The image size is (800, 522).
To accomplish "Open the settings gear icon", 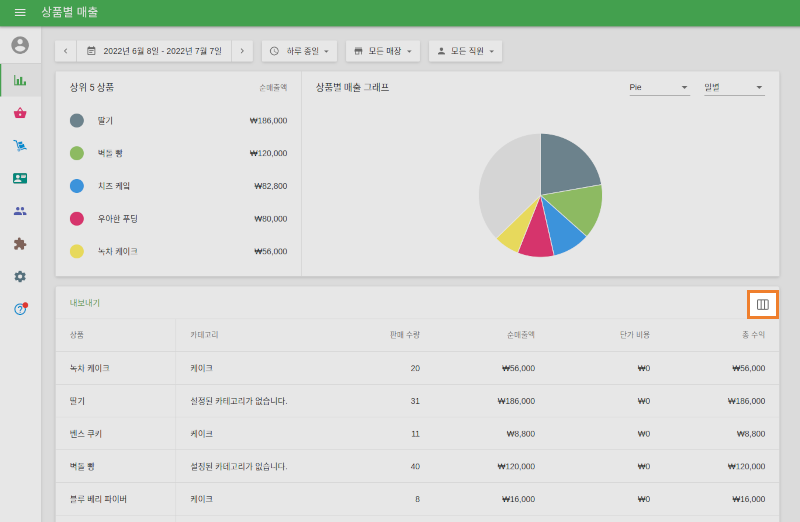I will (20, 276).
